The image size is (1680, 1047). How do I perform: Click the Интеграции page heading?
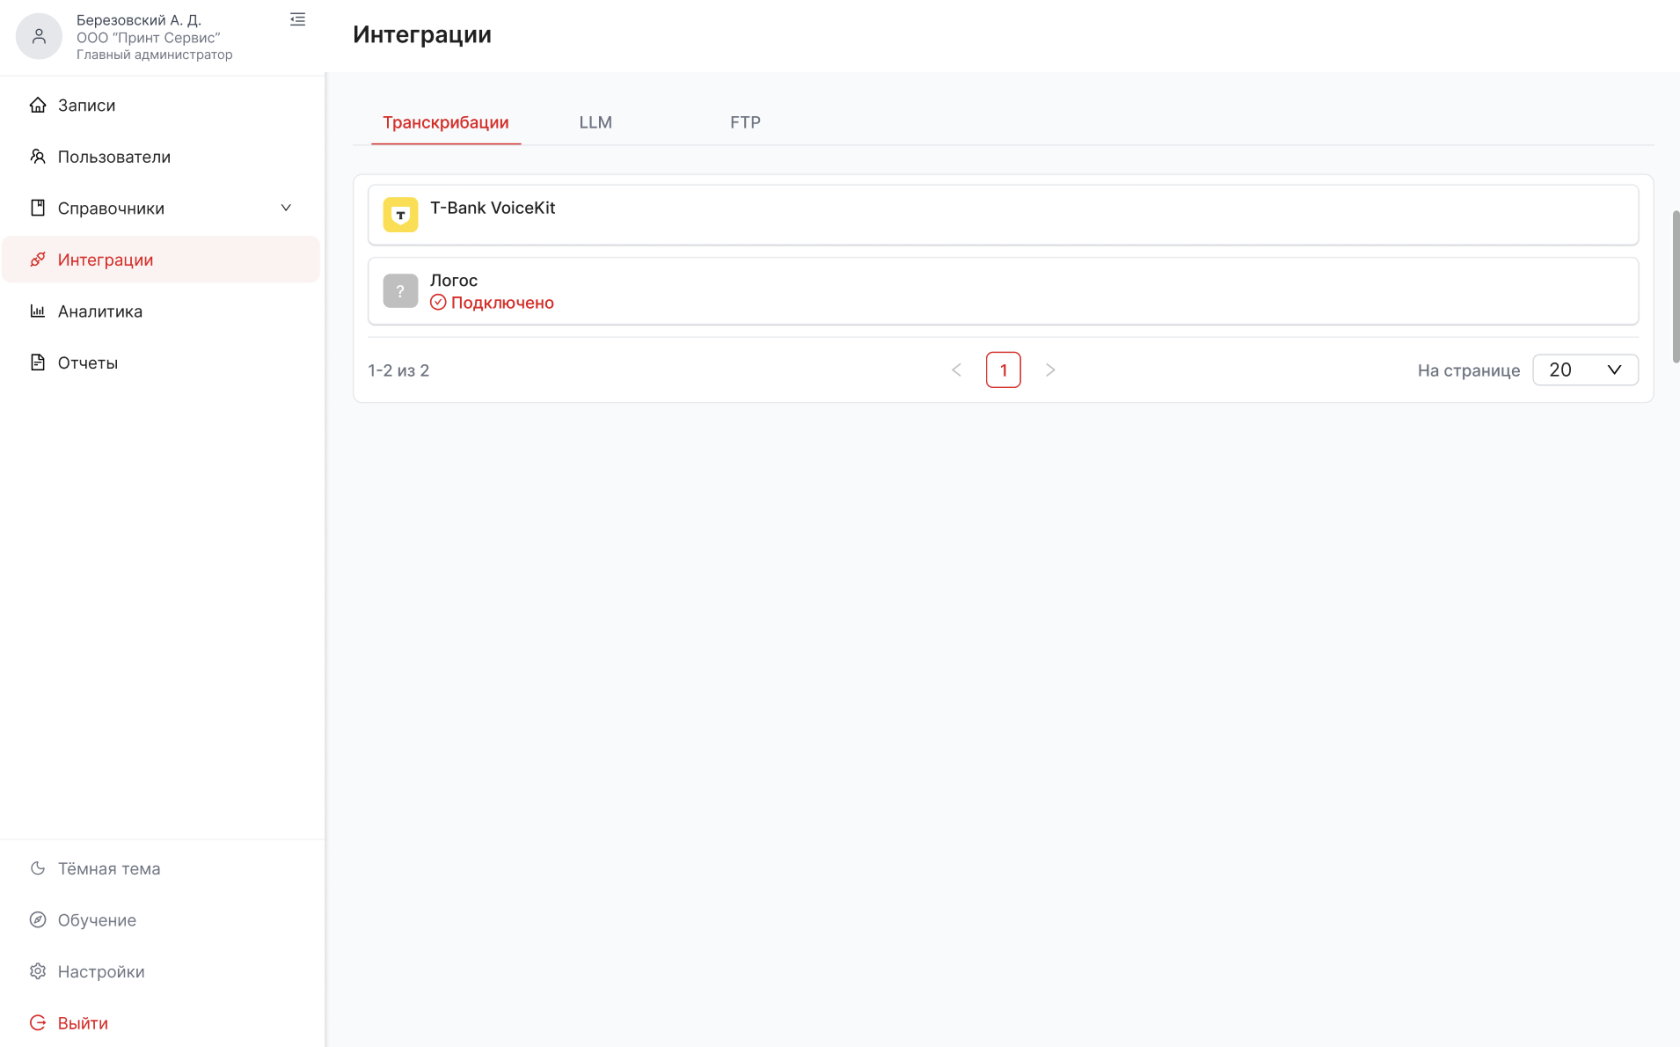pos(422,35)
